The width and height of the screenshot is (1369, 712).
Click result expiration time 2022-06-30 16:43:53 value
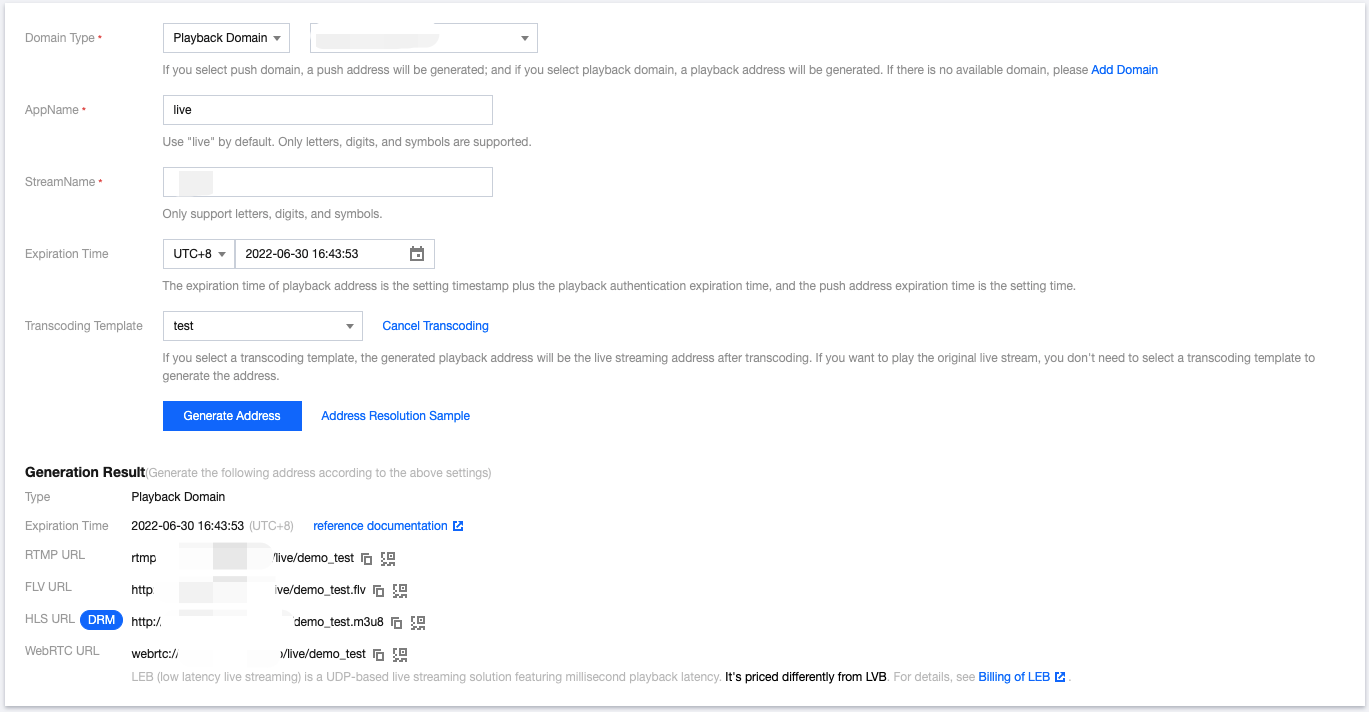pyautogui.click(x=188, y=526)
